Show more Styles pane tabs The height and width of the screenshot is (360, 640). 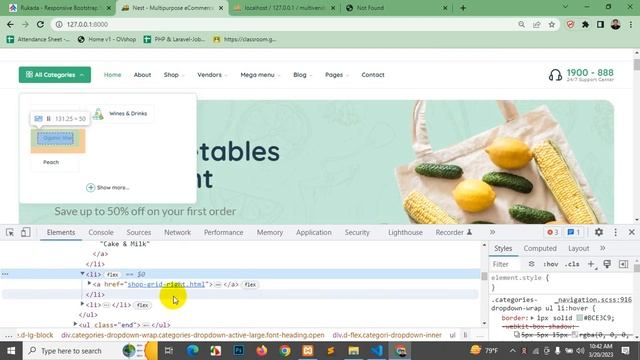(x=602, y=248)
